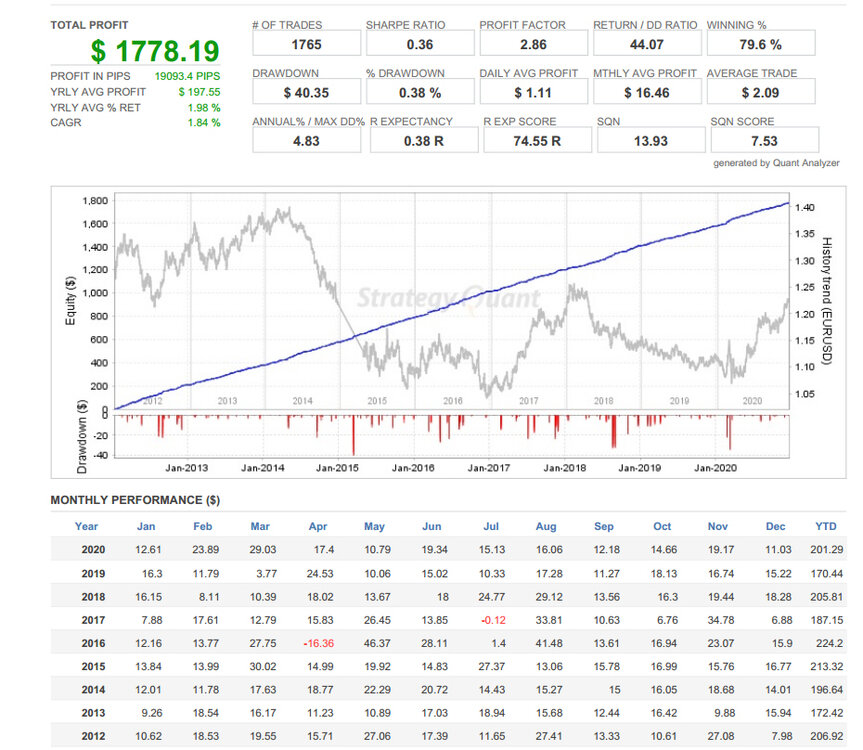Image resolution: width=863 pixels, height=750 pixels.
Task: Click the Mar 2019 value 3.77
Action: pos(266,573)
